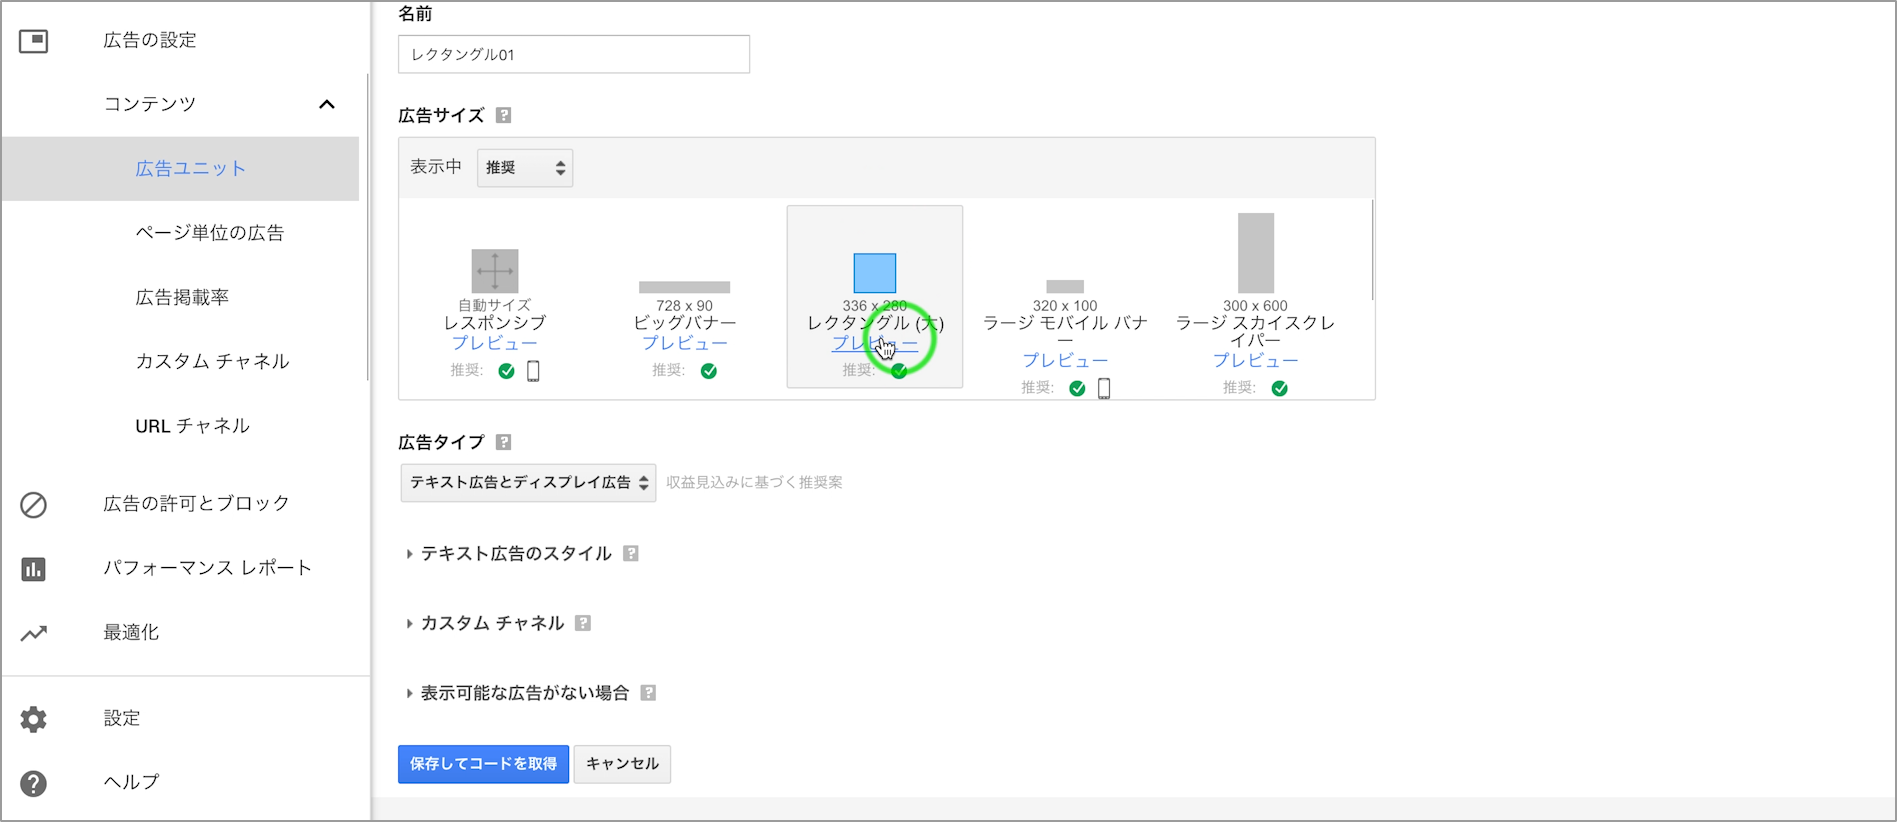Click green recommended checkmark under ビッグバナー

pos(709,371)
